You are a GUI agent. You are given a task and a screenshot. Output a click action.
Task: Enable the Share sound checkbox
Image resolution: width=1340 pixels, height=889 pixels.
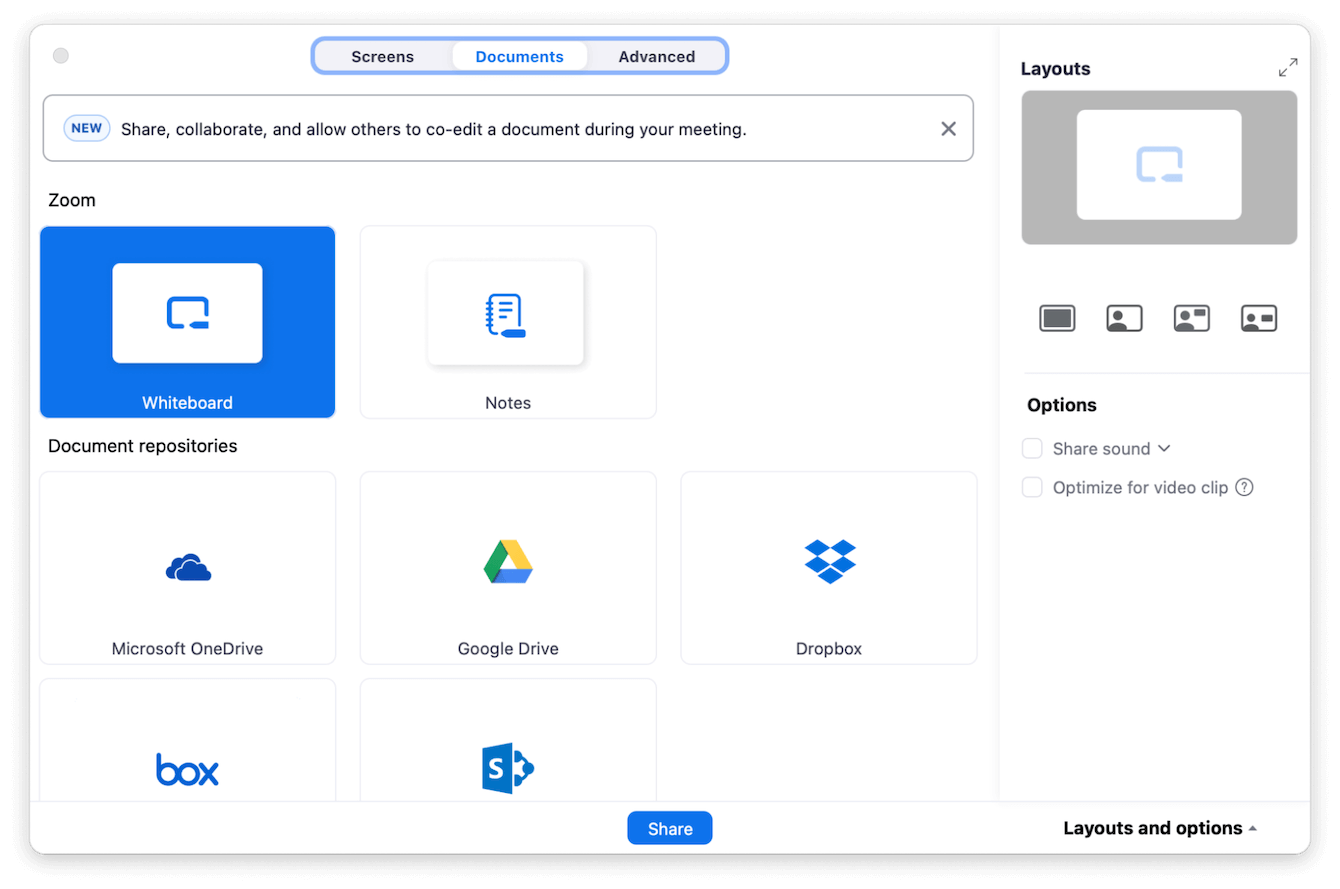click(x=1032, y=449)
